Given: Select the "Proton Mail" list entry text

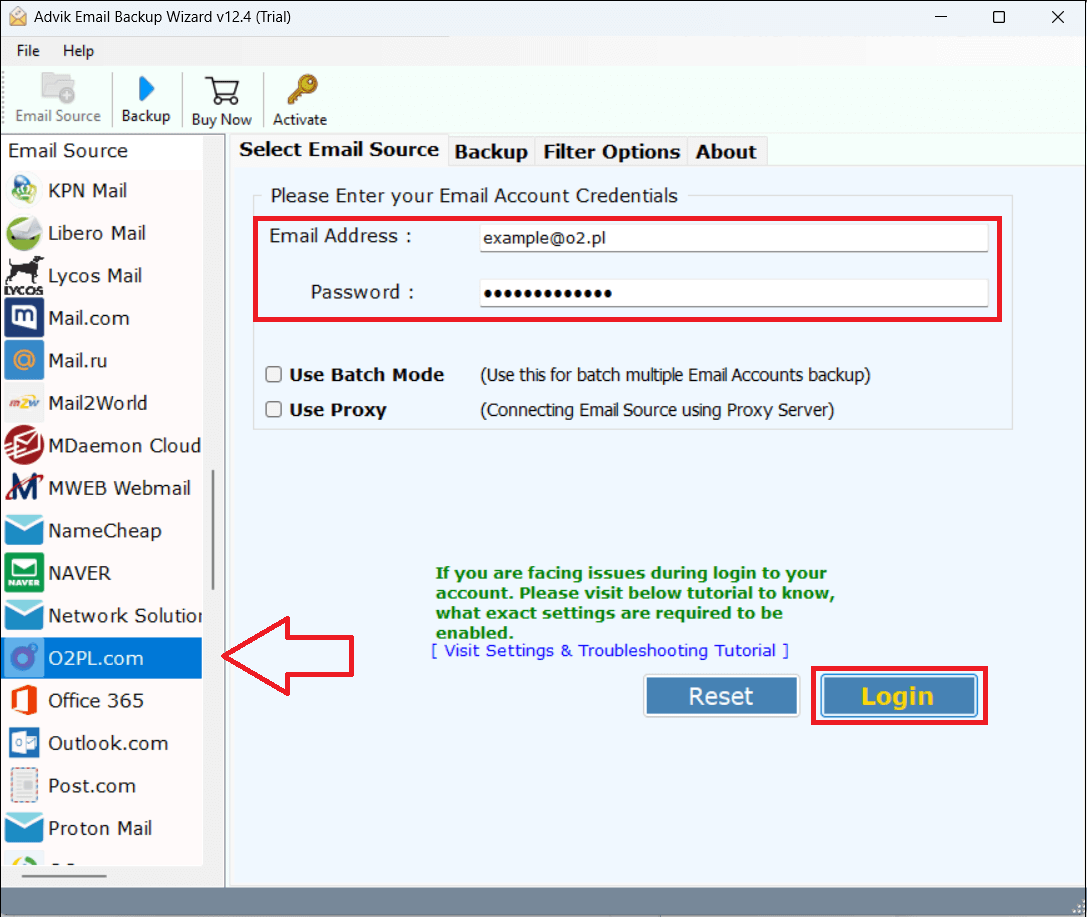Looking at the screenshot, I should [100, 828].
